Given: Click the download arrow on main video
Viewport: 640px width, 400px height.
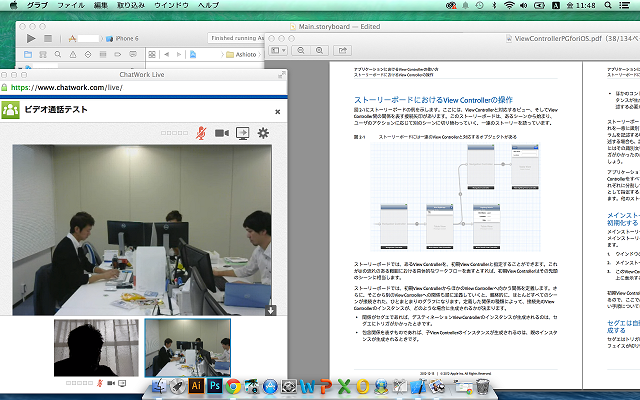Looking at the screenshot, I should (271, 310).
